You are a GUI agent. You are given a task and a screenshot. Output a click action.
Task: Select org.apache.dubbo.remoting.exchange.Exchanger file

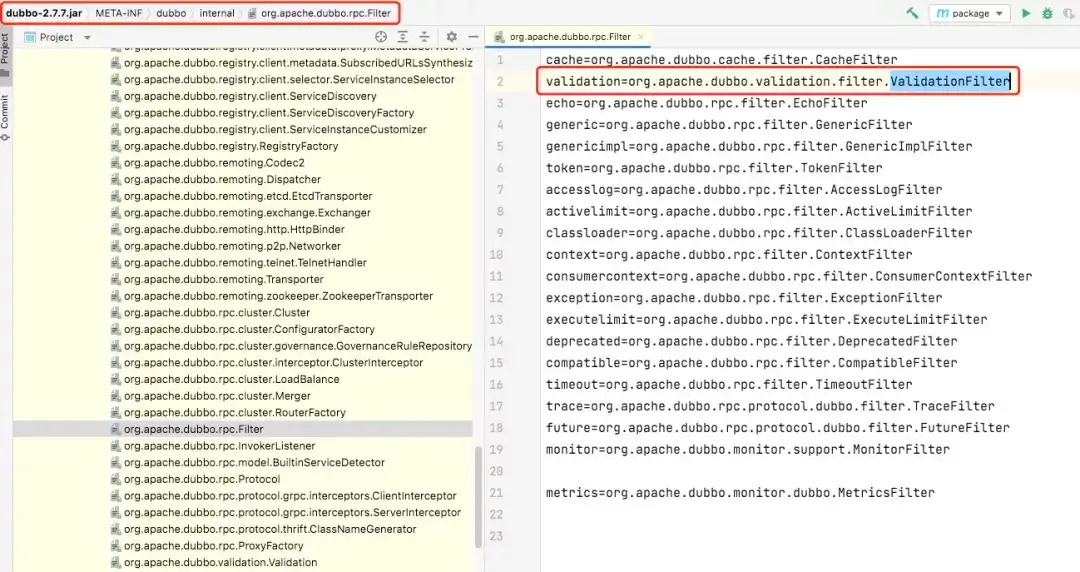tap(247, 212)
